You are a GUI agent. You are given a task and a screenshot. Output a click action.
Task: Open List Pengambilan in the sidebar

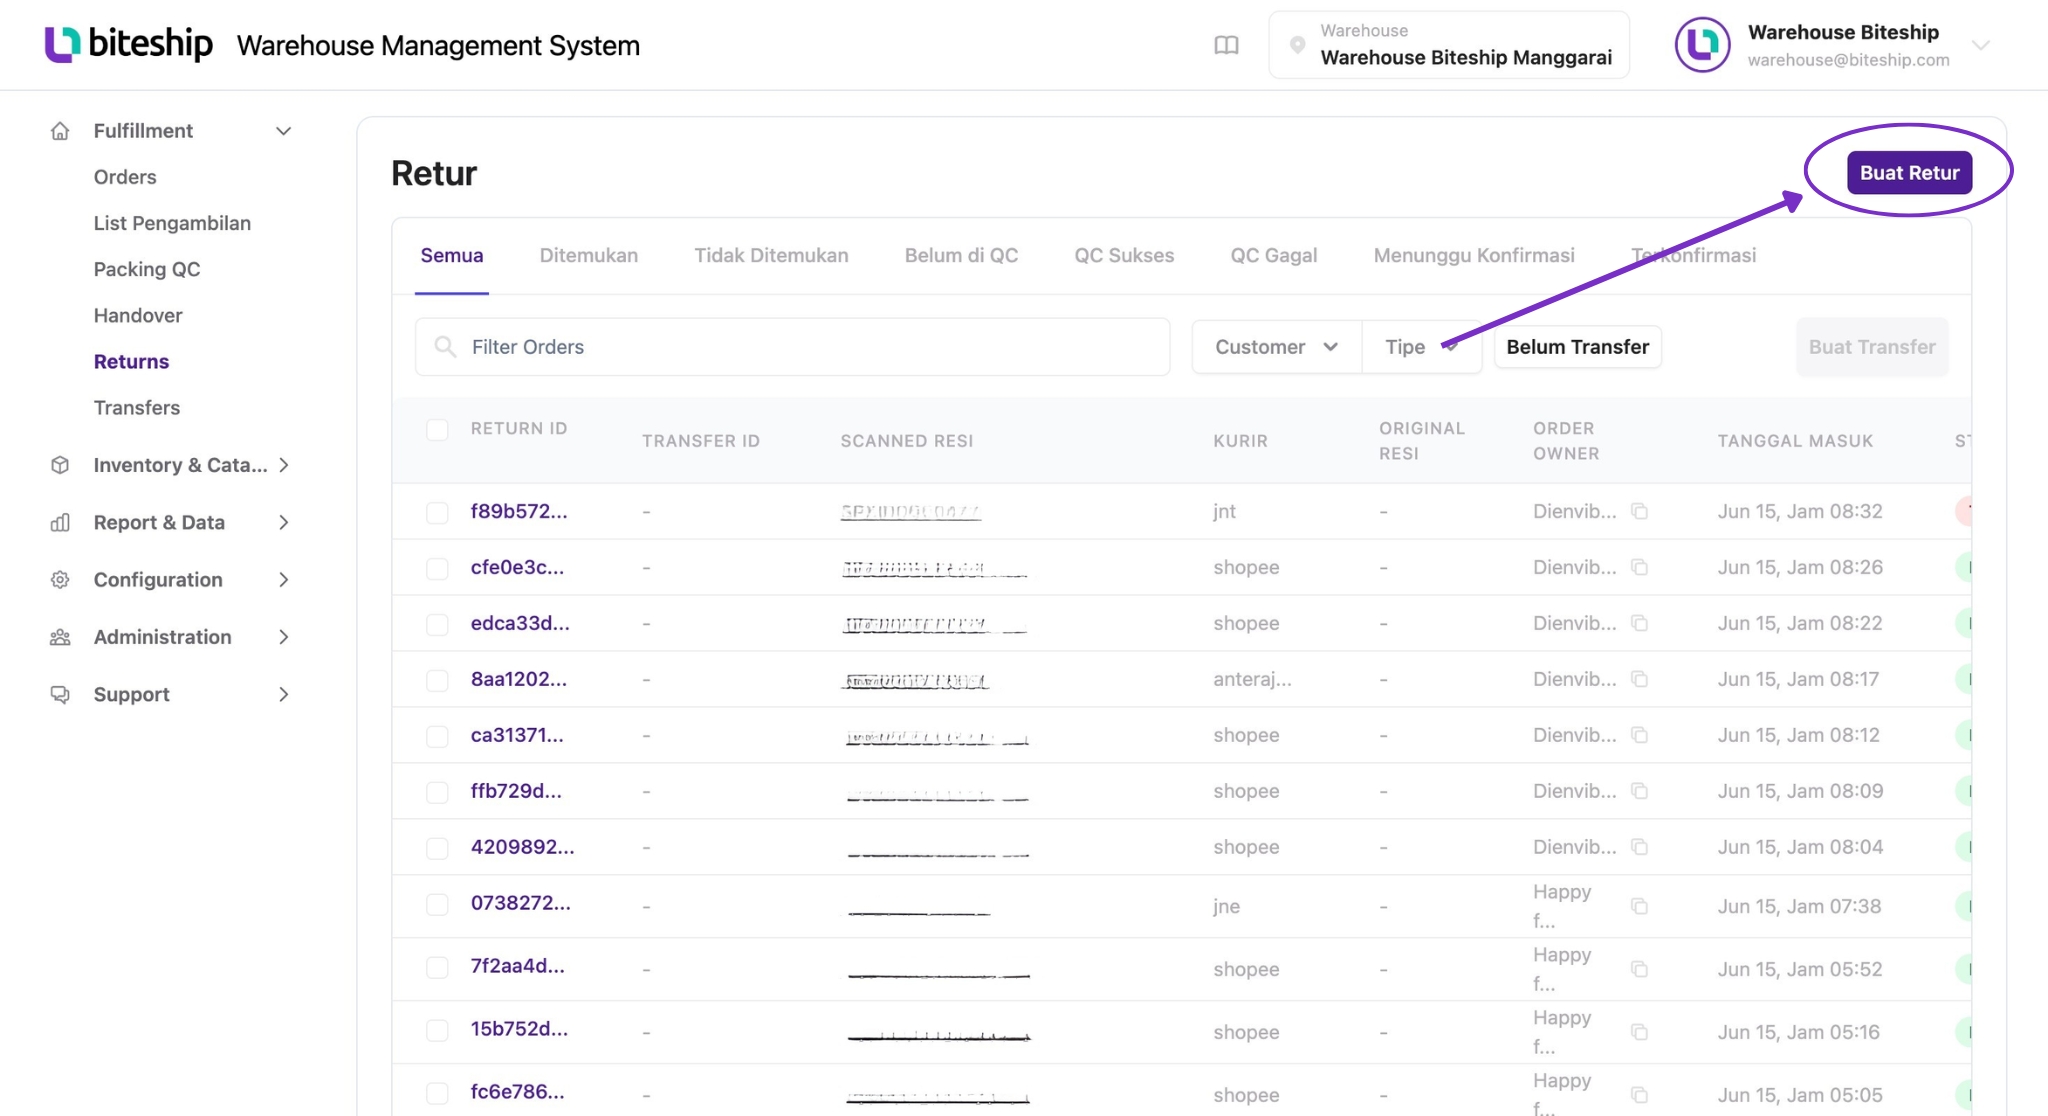click(x=172, y=223)
